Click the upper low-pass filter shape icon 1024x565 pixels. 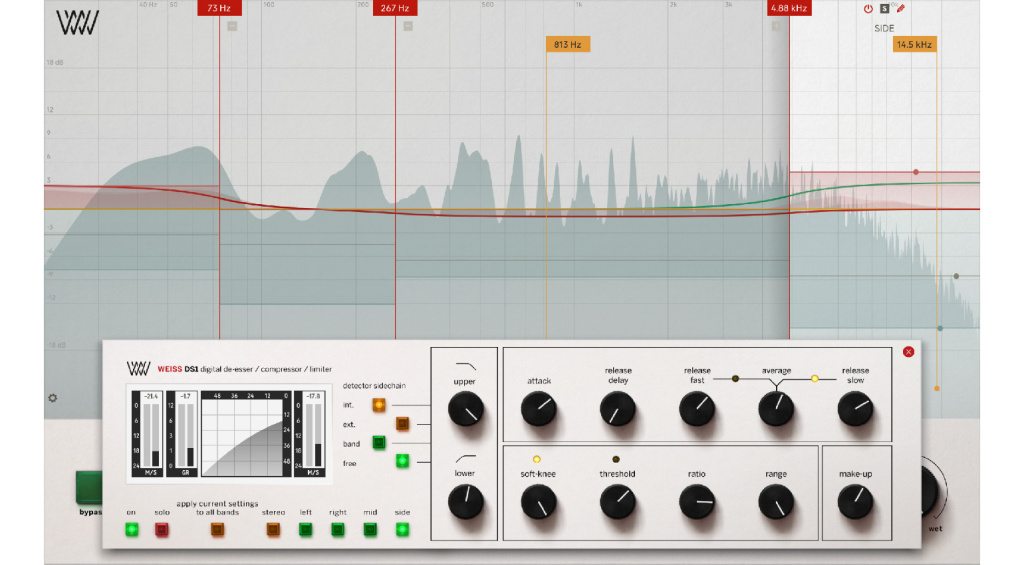click(466, 366)
